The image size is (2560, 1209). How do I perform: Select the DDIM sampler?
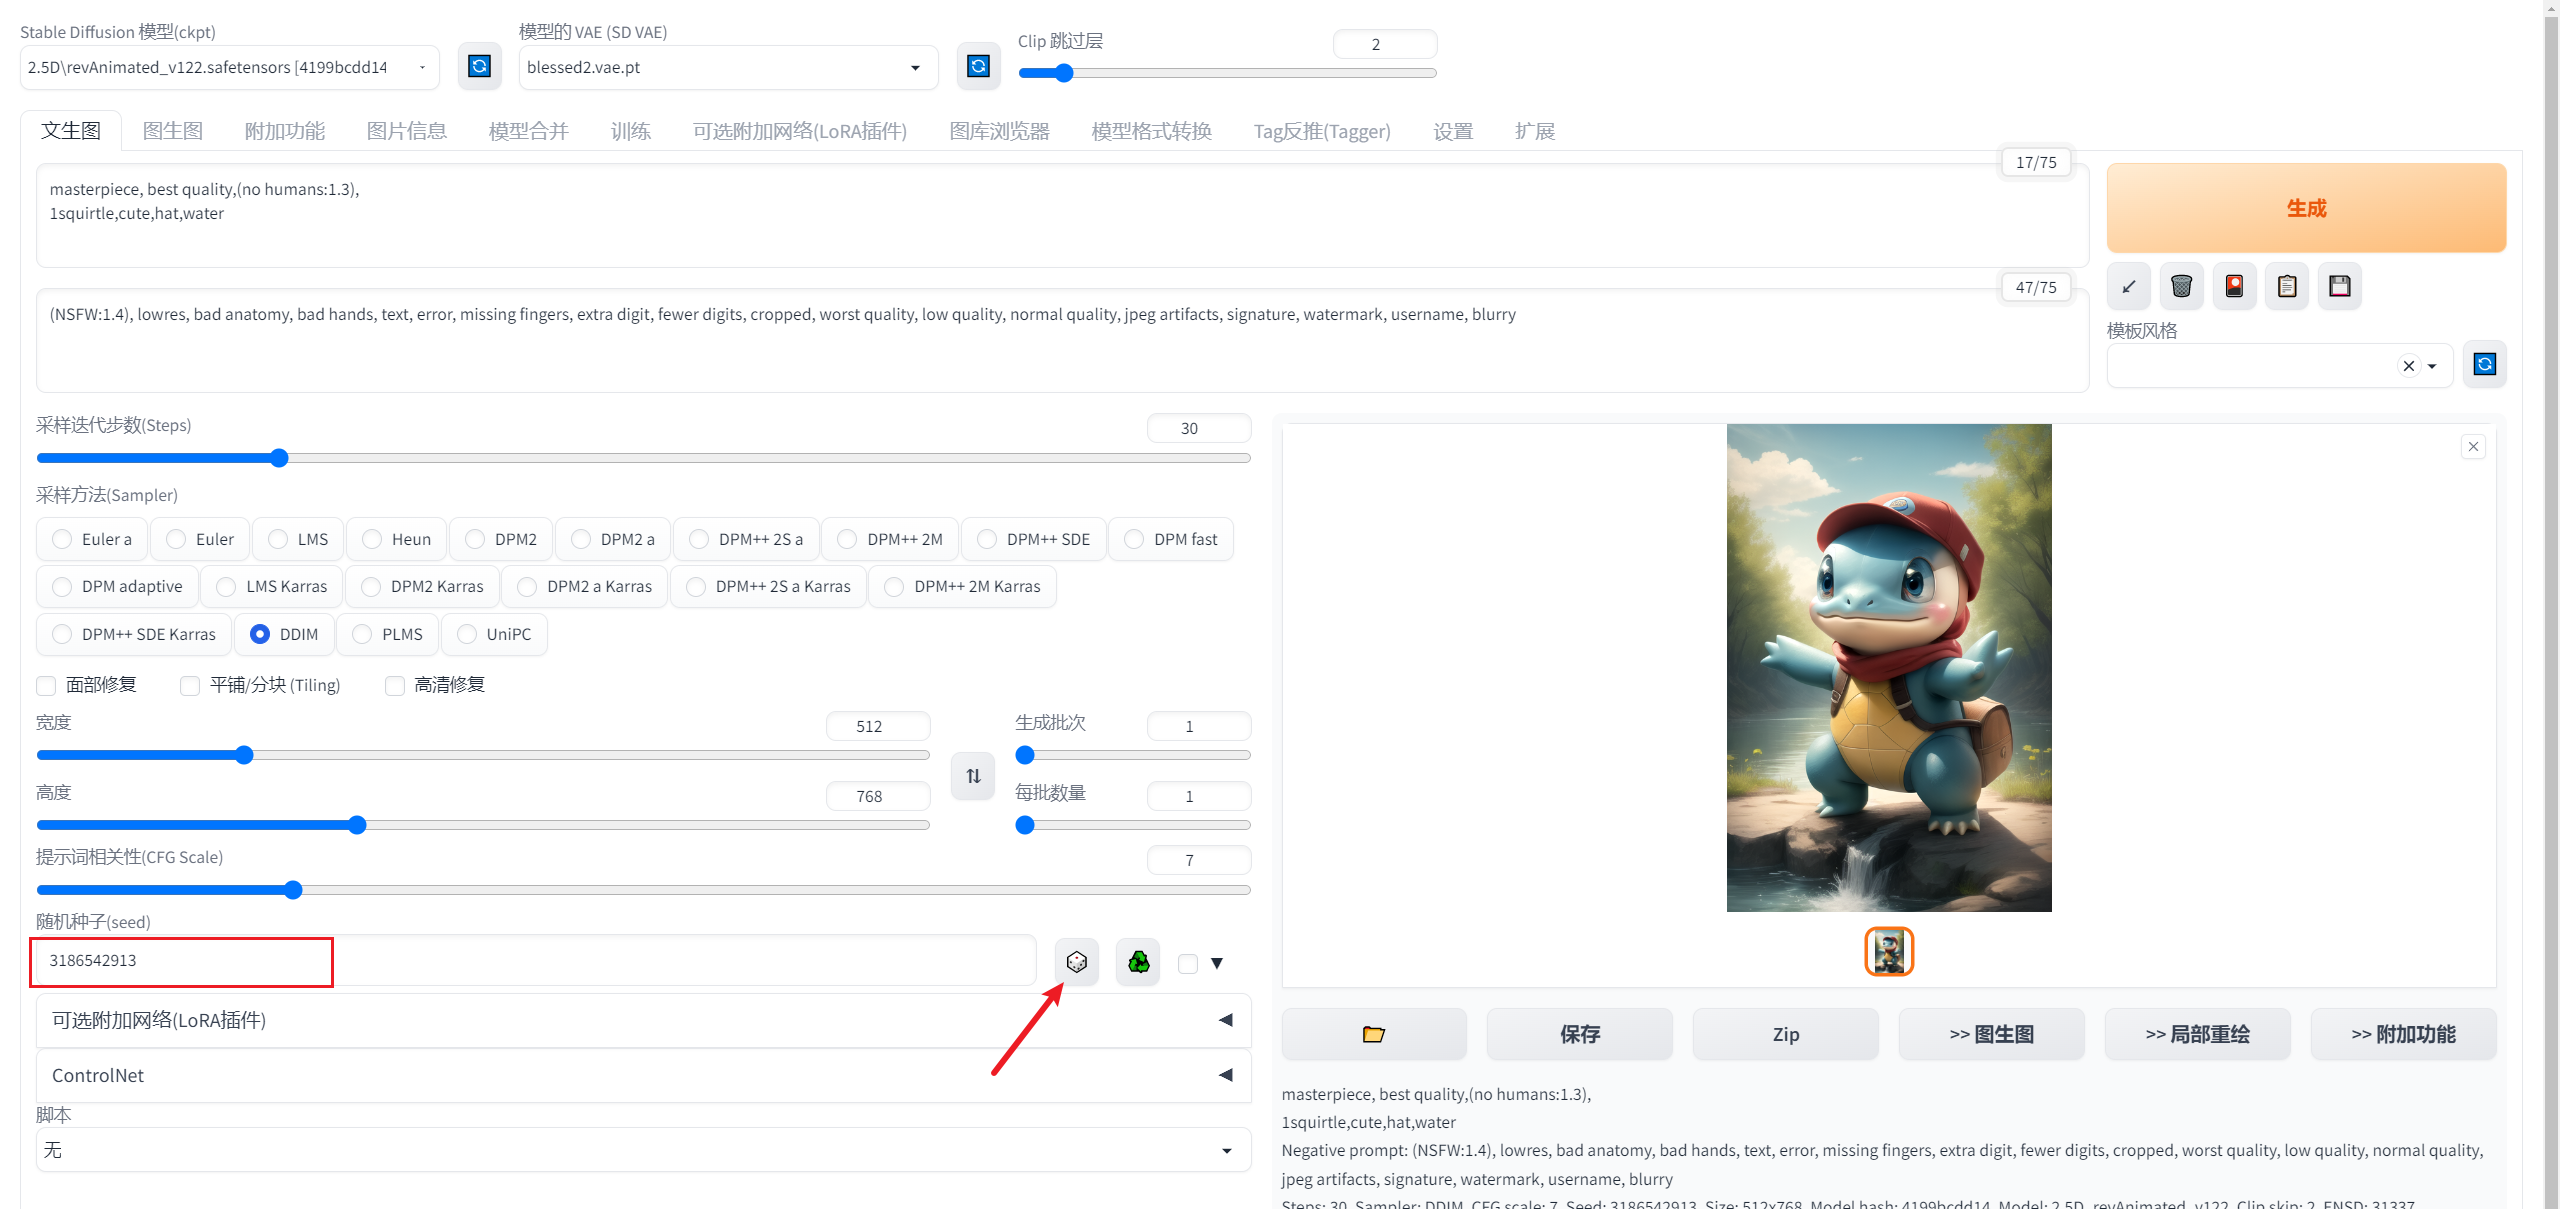pos(285,634)
